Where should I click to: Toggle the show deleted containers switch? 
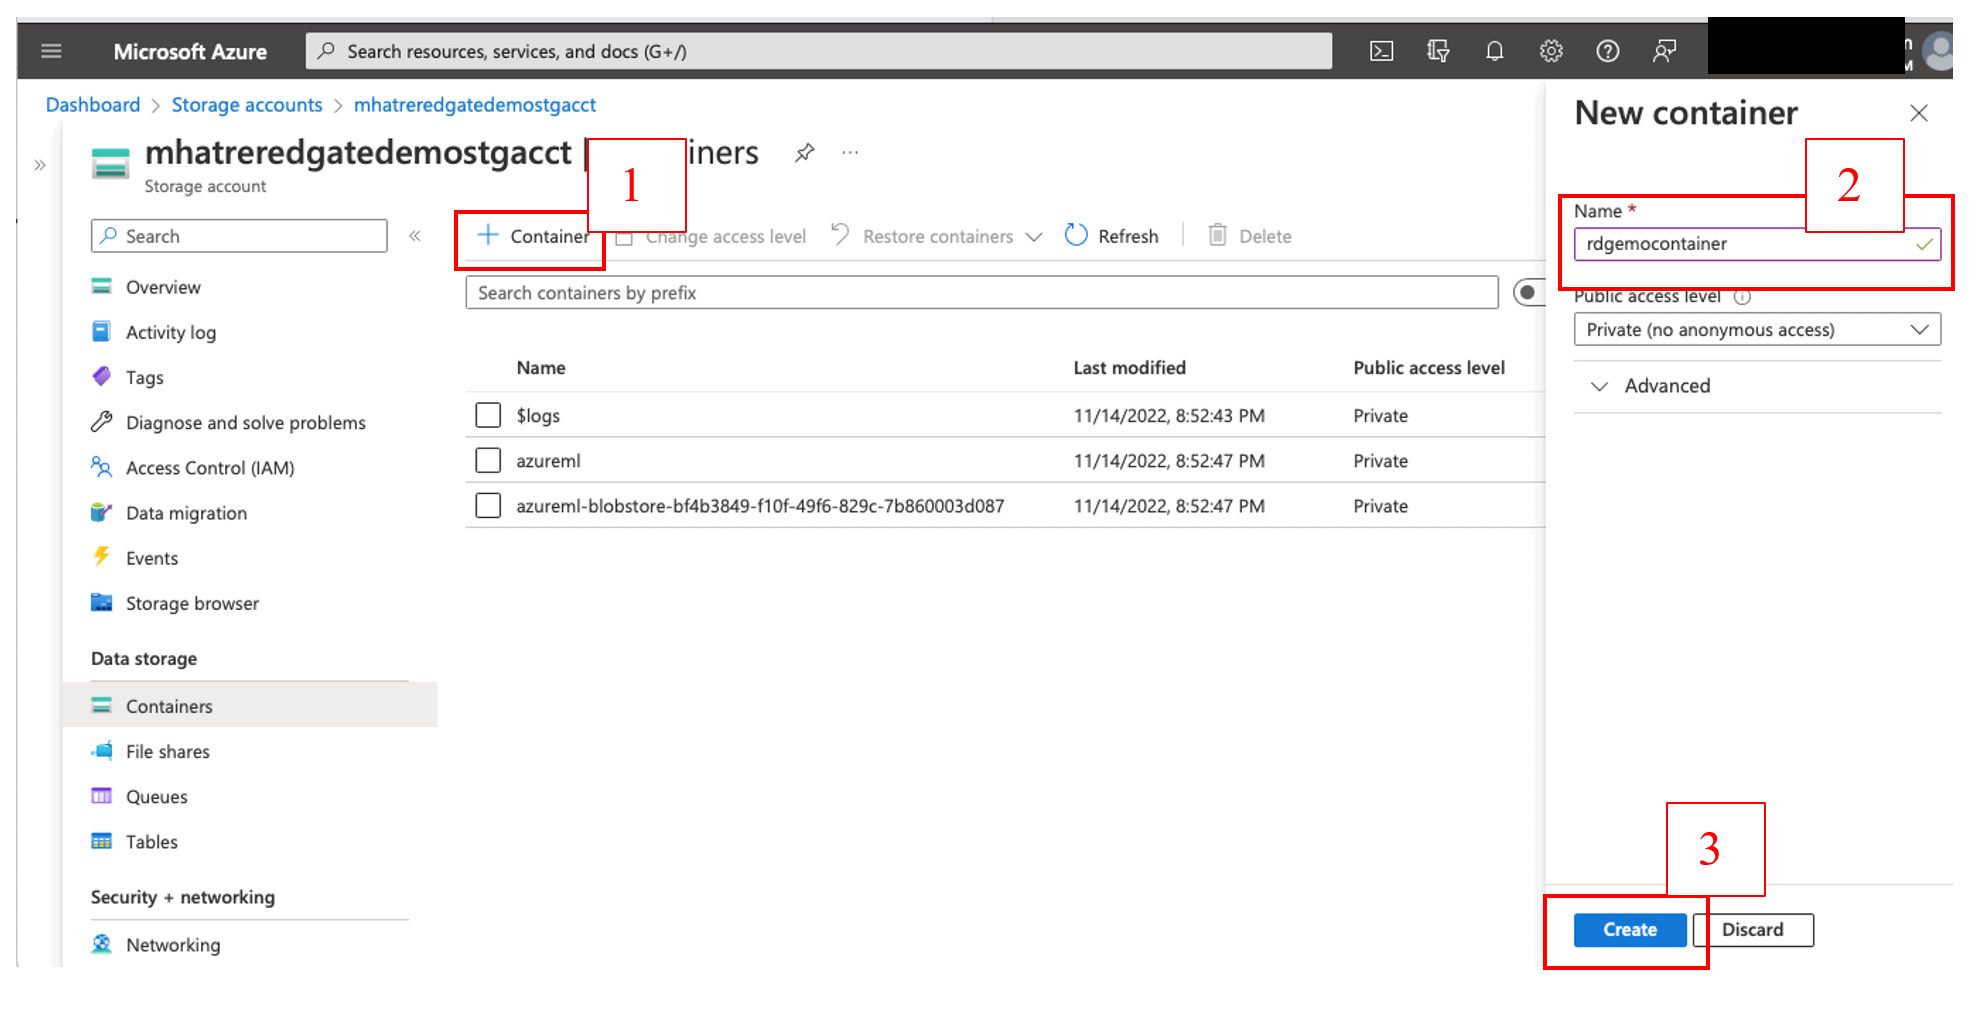[x=1529, y=293]
